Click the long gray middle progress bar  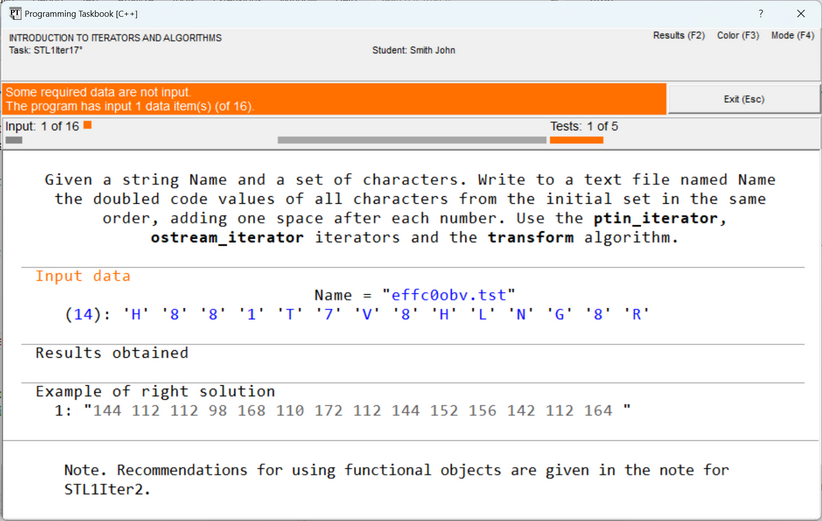point(412,140)
